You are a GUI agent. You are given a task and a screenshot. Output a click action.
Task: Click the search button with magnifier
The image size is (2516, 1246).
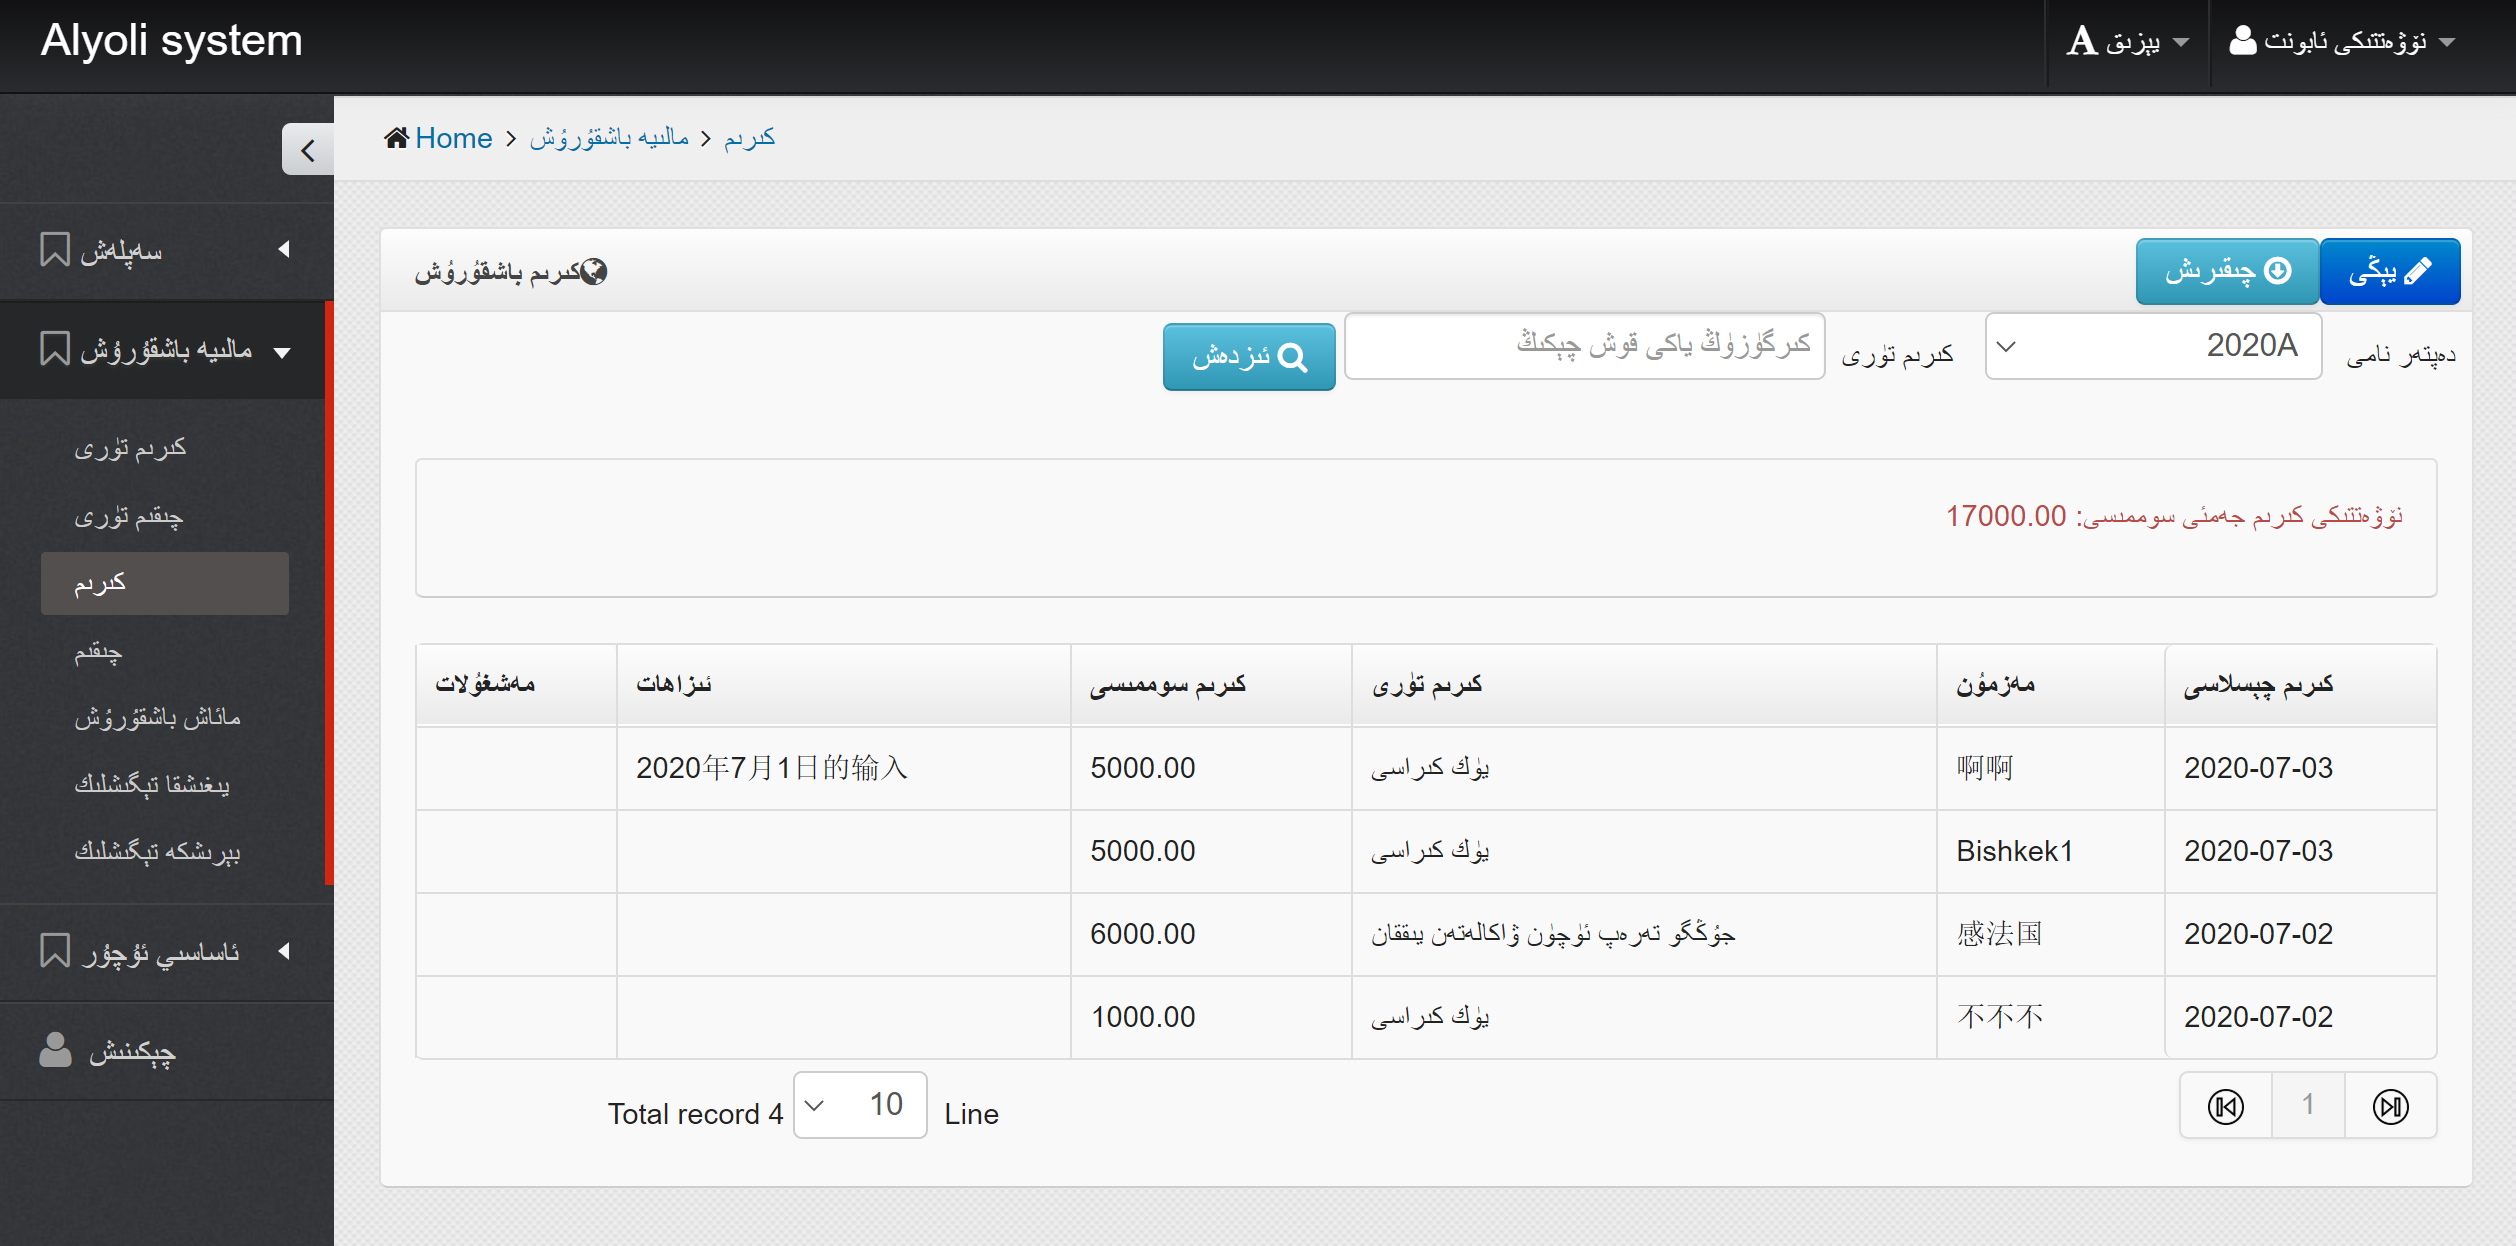1248,357
